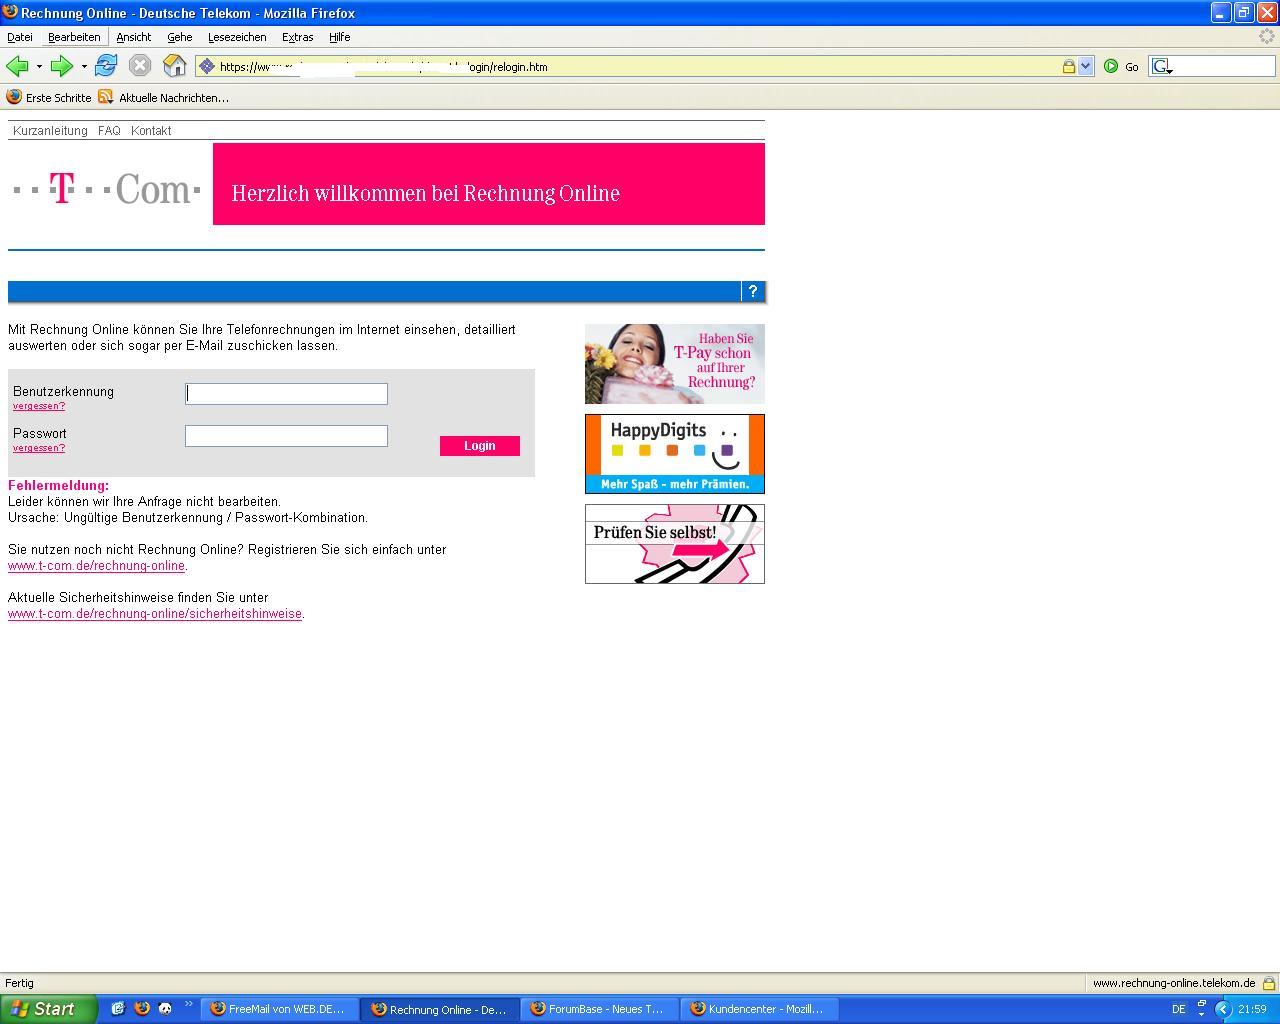Click the Kurzanleitung link
This screenshot has height=1024, width=1280.
[50, 131]
